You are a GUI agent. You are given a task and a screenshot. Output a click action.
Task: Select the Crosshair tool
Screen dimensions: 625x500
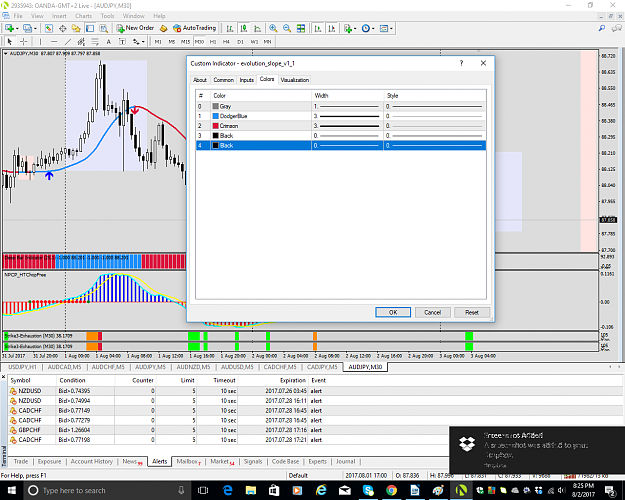24,41
